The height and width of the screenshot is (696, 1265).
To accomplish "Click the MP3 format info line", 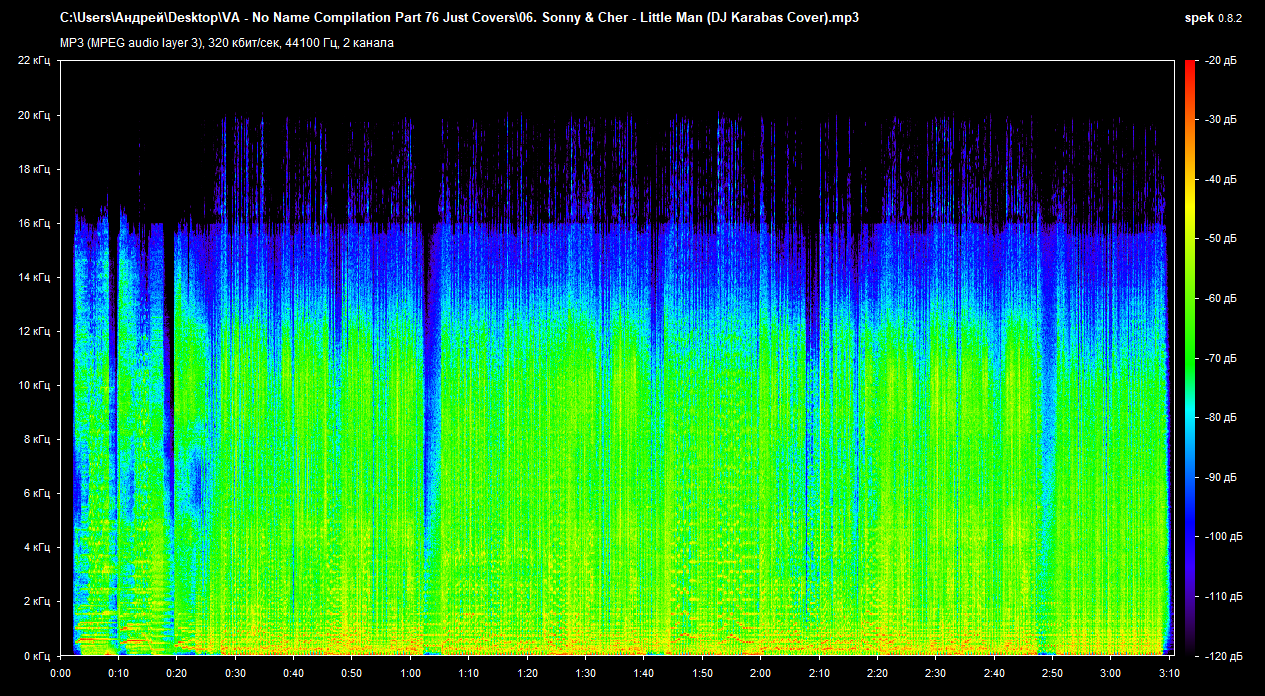I will click(x=228, y=43).
